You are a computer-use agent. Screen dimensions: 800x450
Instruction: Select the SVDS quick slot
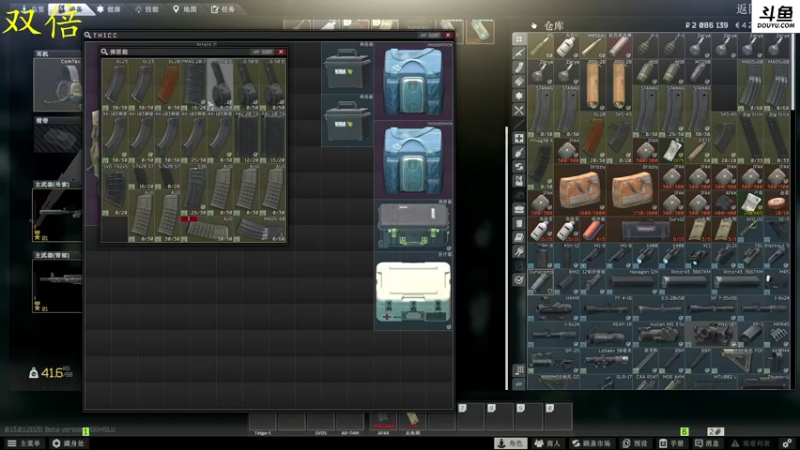click(x=321, y=422)
